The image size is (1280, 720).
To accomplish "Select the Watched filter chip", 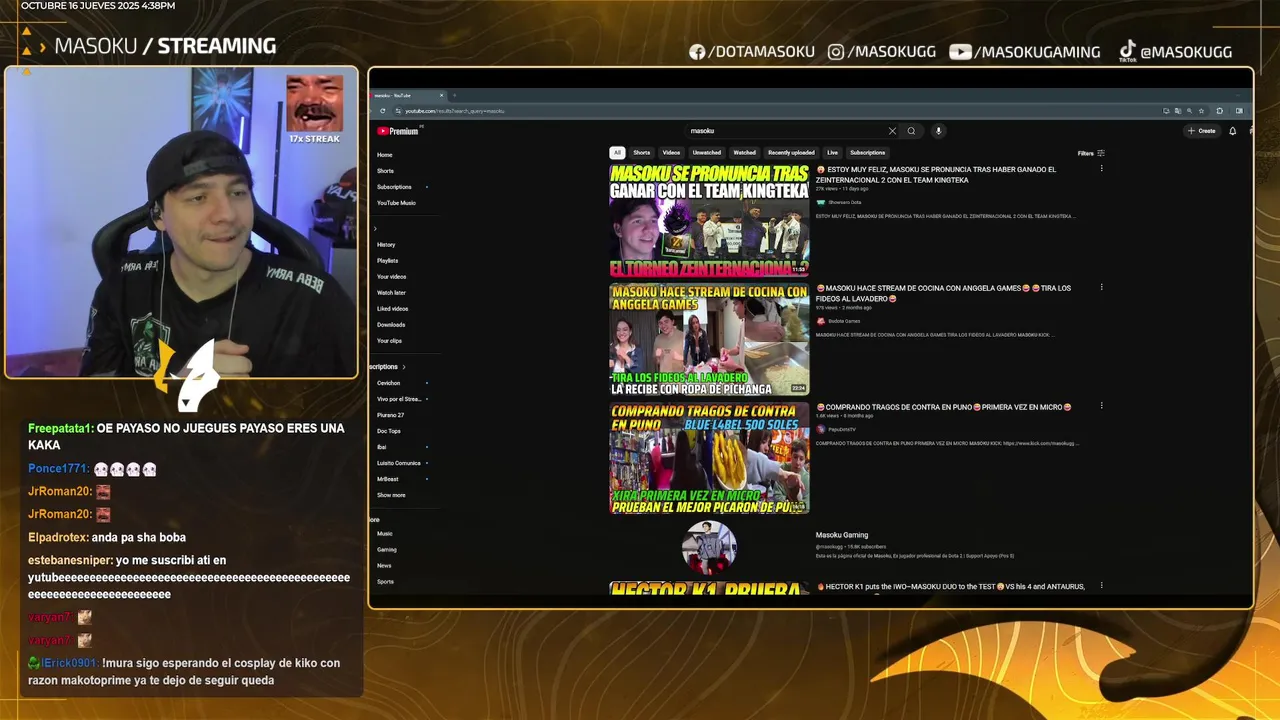I will pyautogui.click(x=745, y=153).
